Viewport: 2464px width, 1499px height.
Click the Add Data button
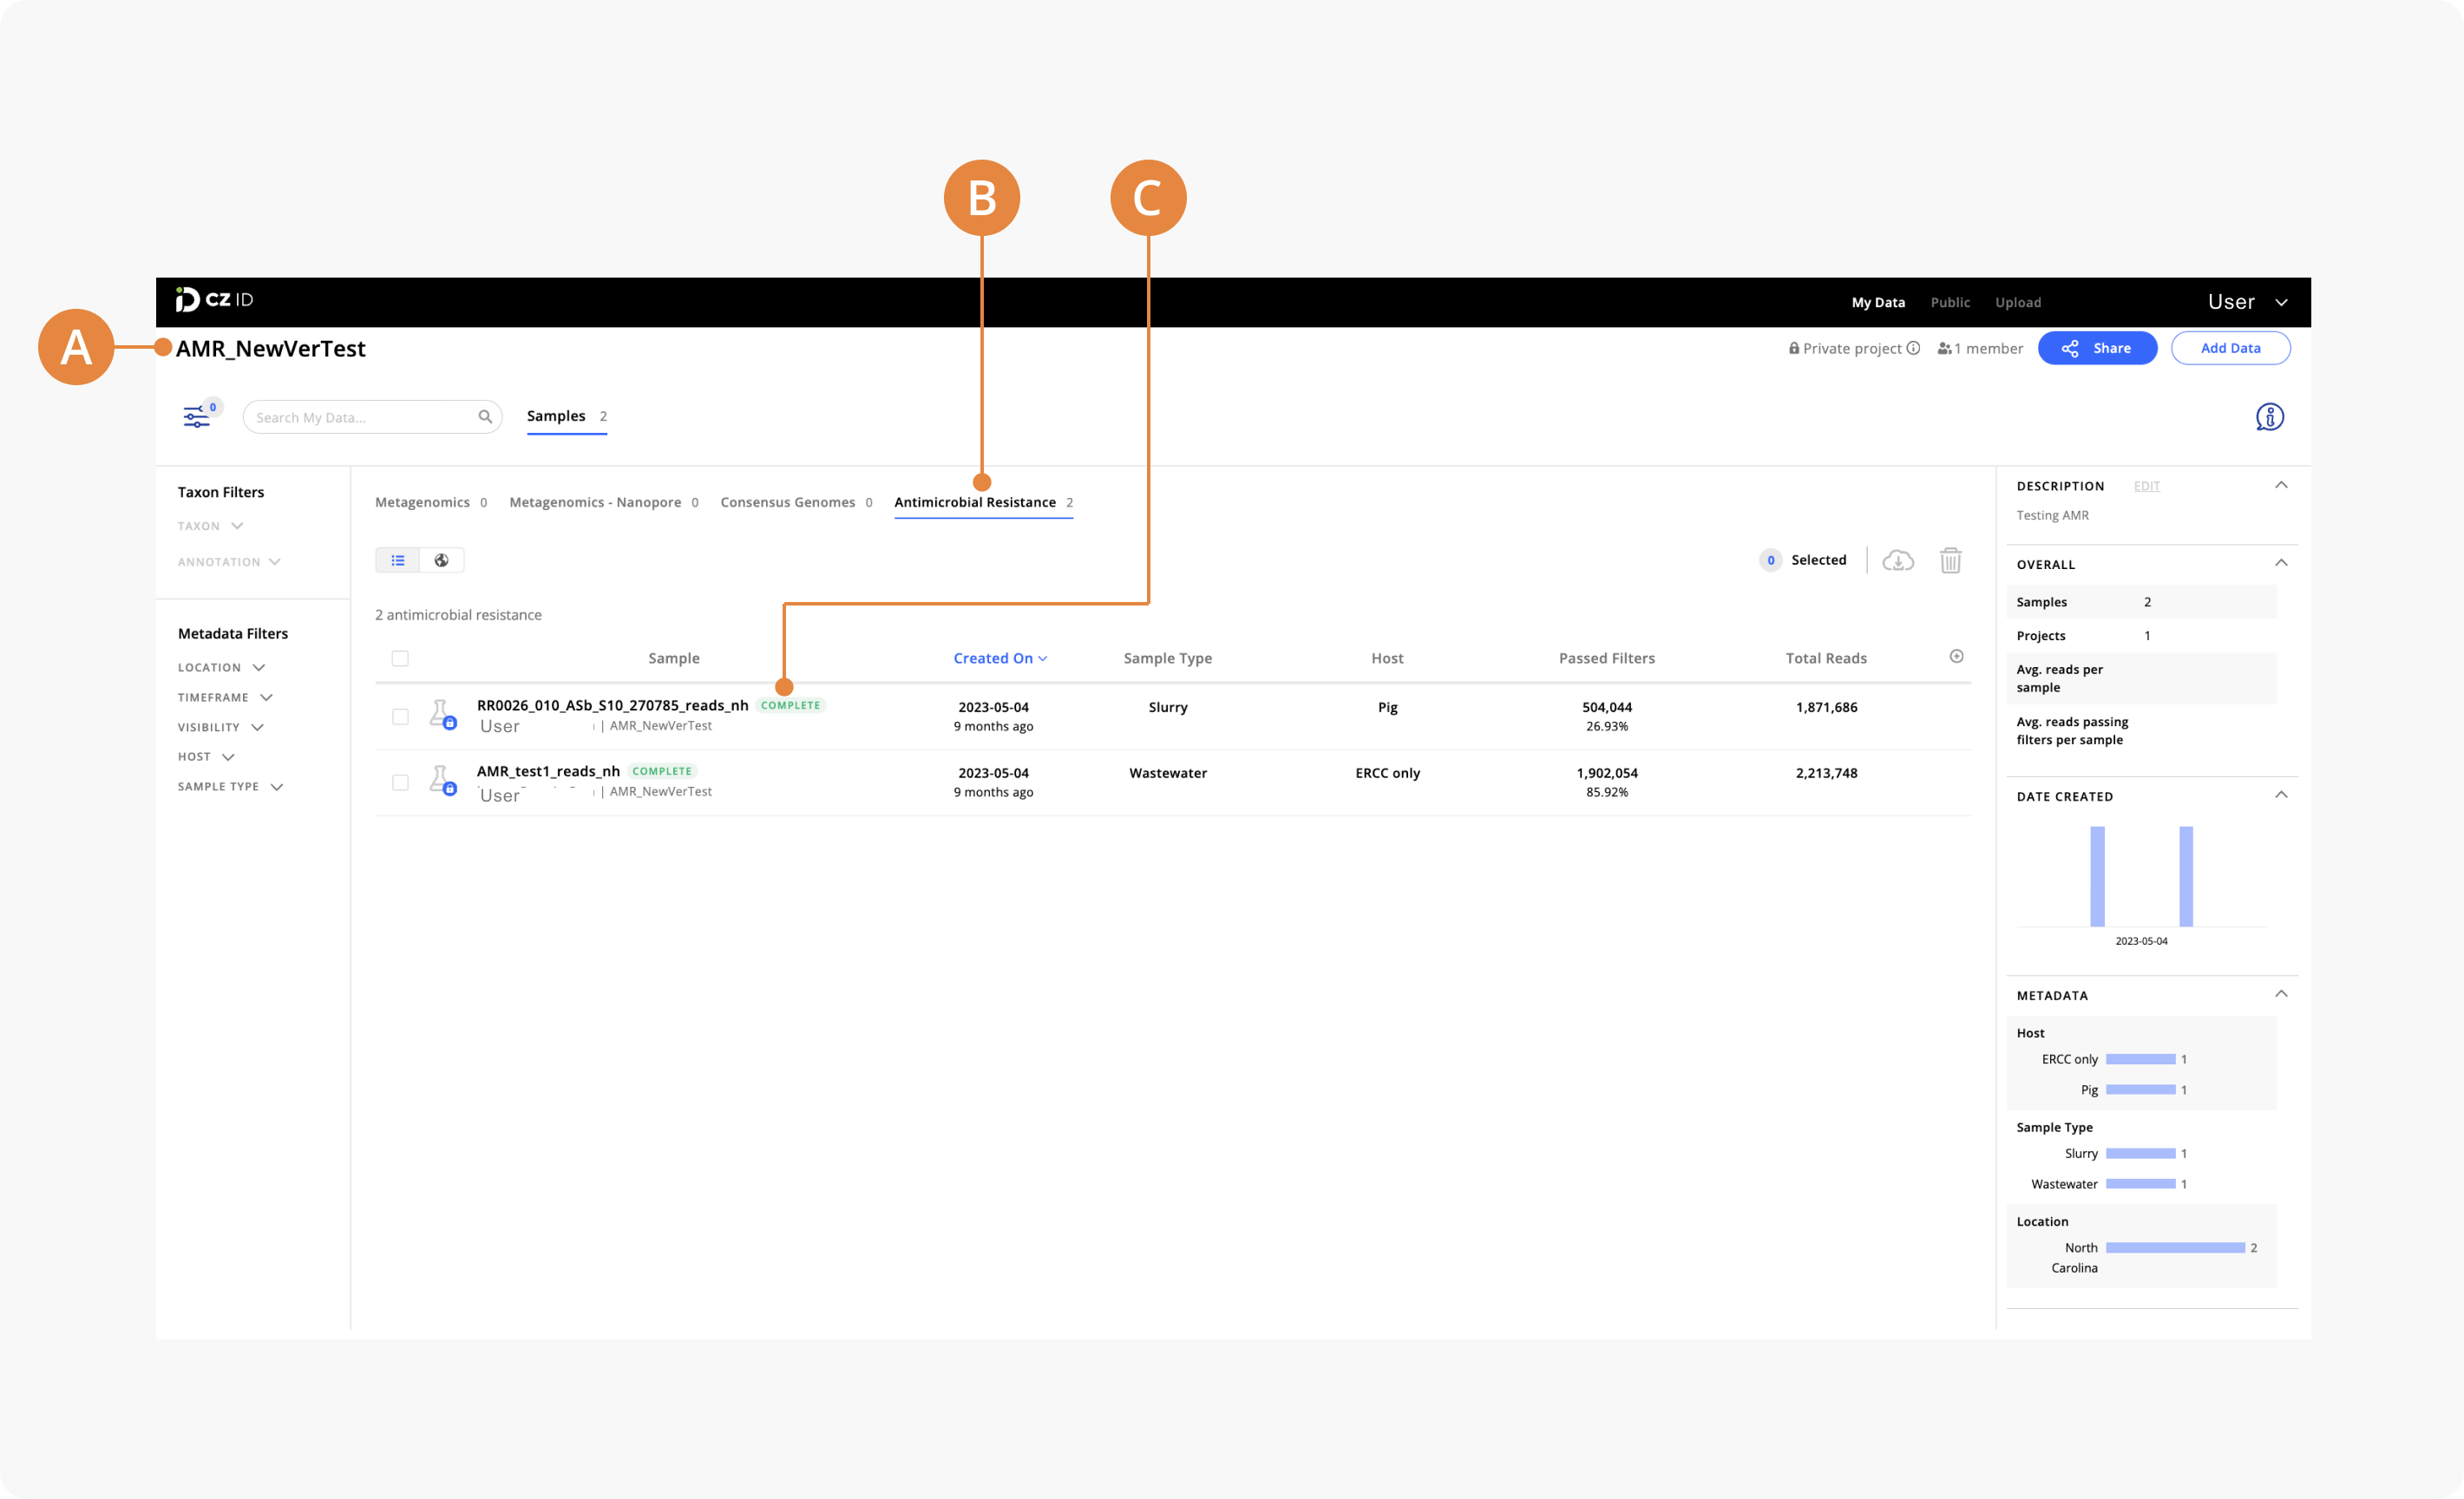(2230, 348)
